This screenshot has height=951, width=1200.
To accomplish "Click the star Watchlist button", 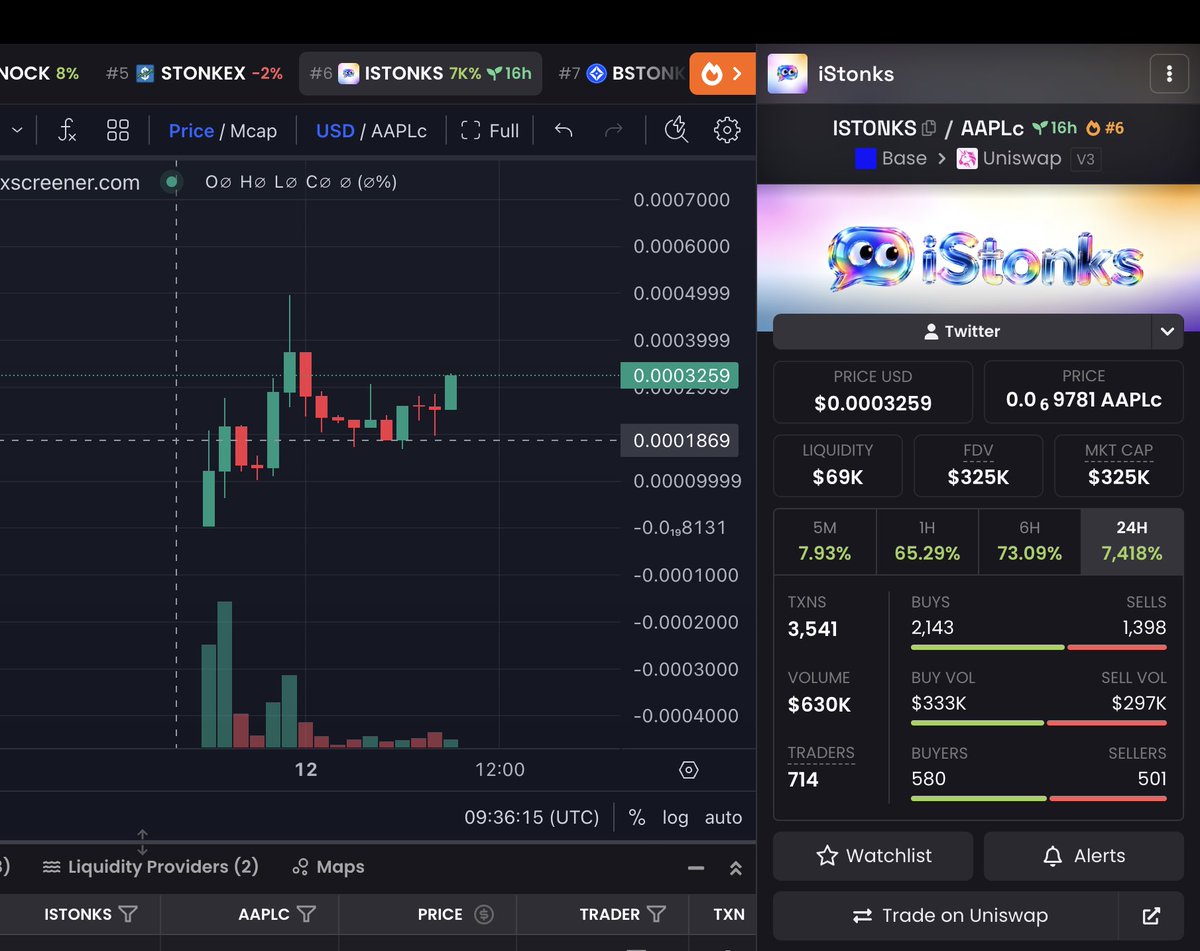I will (873, 856).
